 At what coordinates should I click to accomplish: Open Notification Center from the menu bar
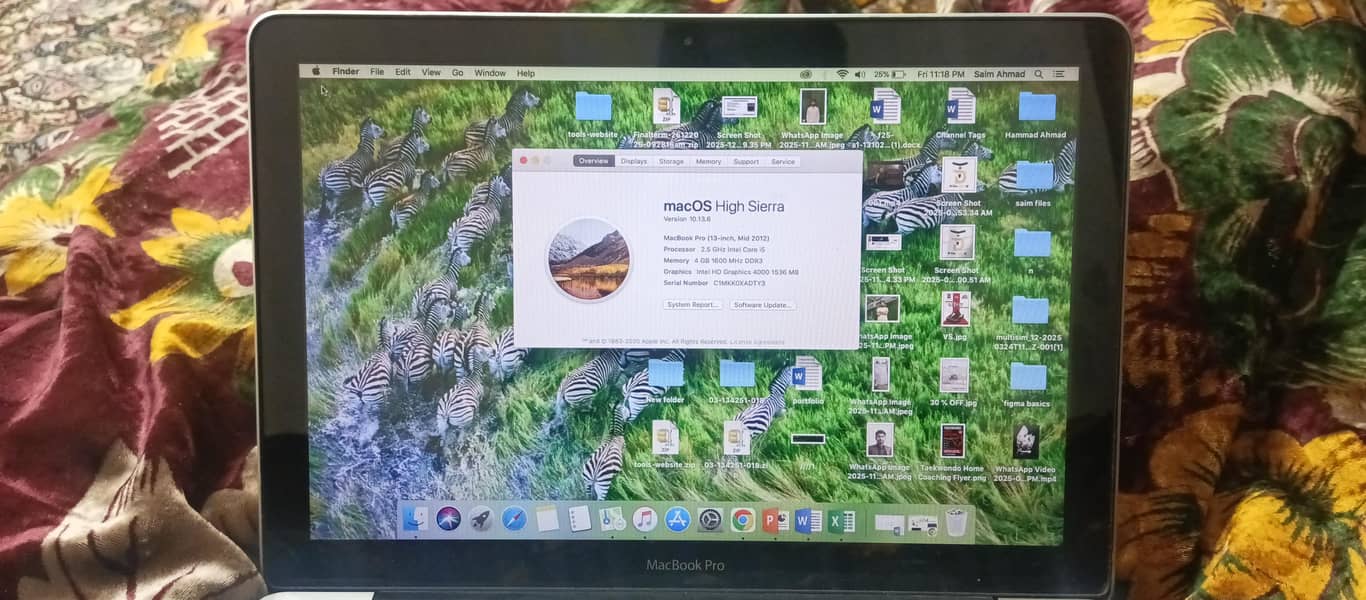pyautogui.click(x=1061, y=73)
